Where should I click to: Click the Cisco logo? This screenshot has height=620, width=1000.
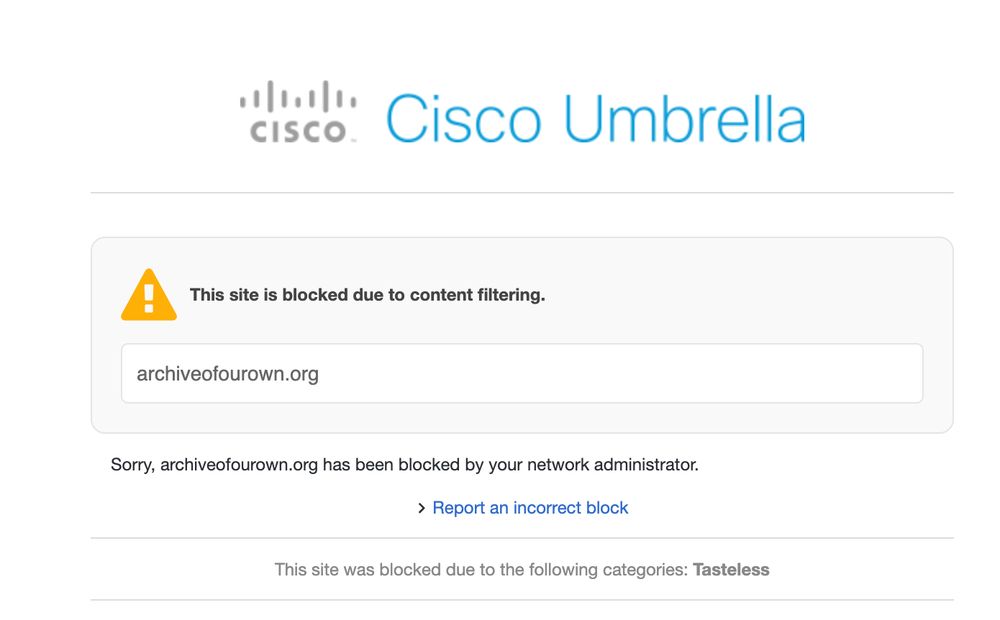pyautogui.click(x=297, y=110)
